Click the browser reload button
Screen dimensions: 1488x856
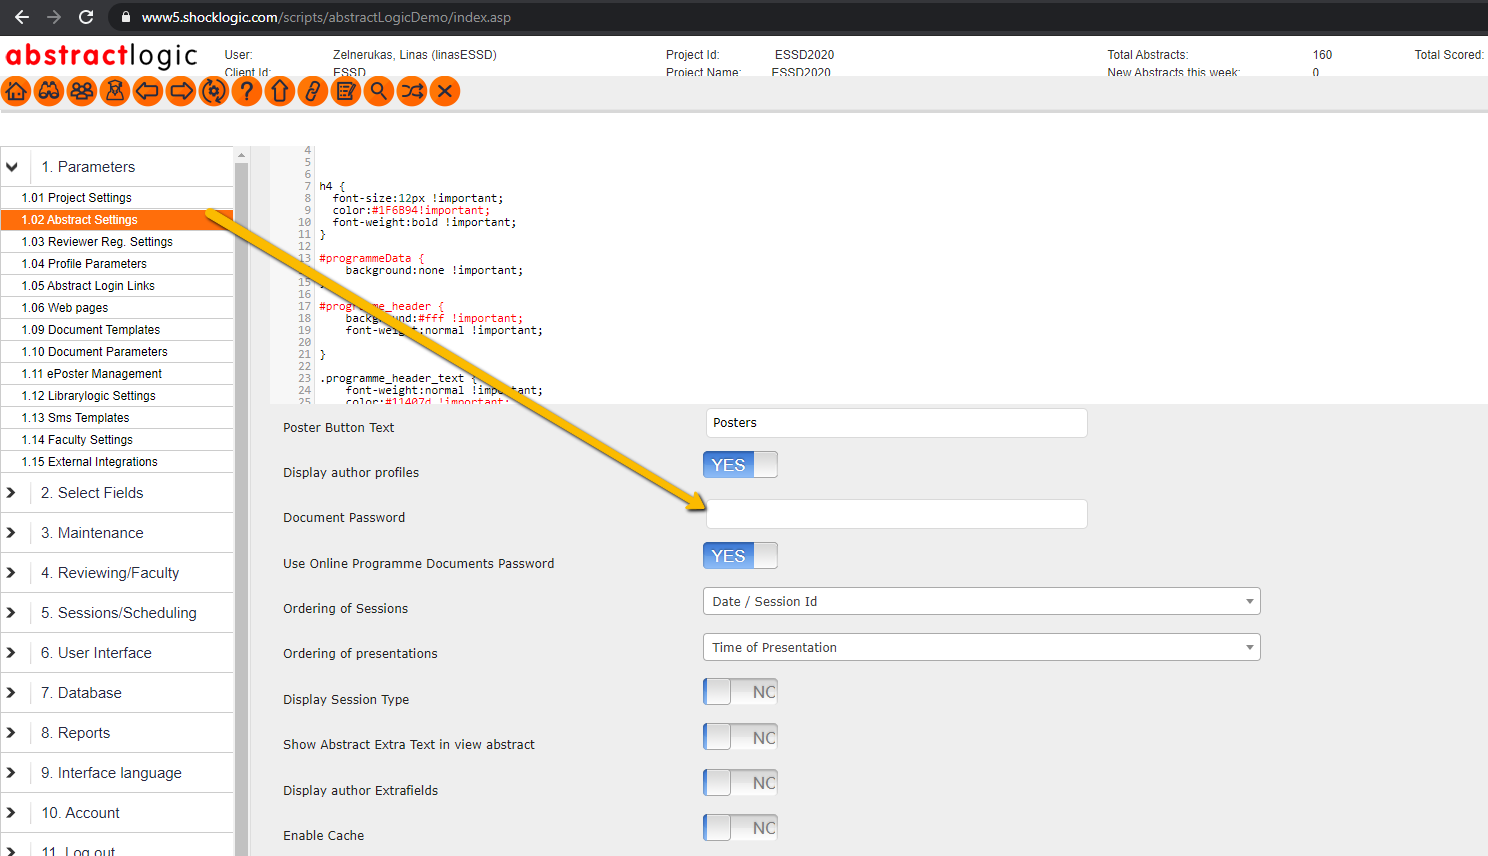(x=86, y=17)
